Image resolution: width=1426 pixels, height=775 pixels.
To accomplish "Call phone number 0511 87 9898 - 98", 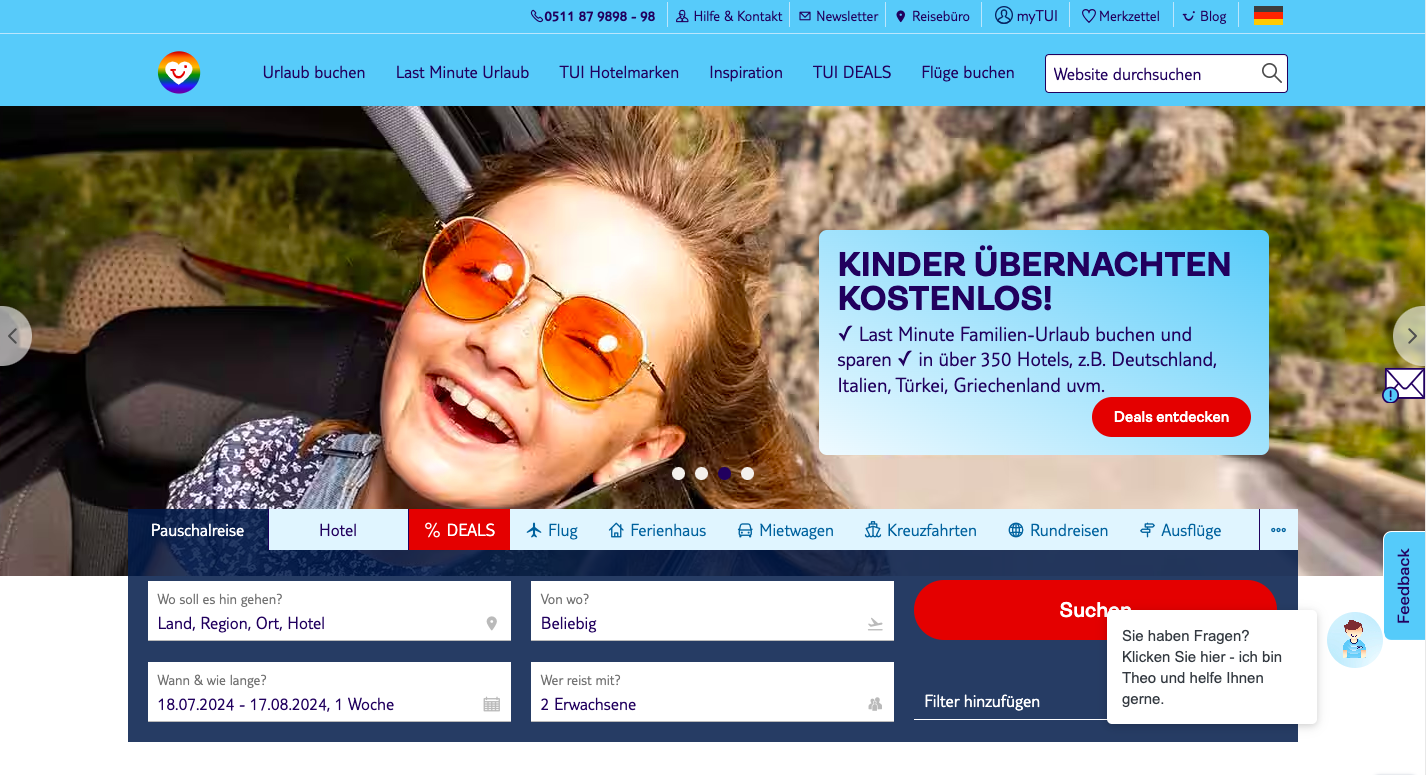I will 593,16.
